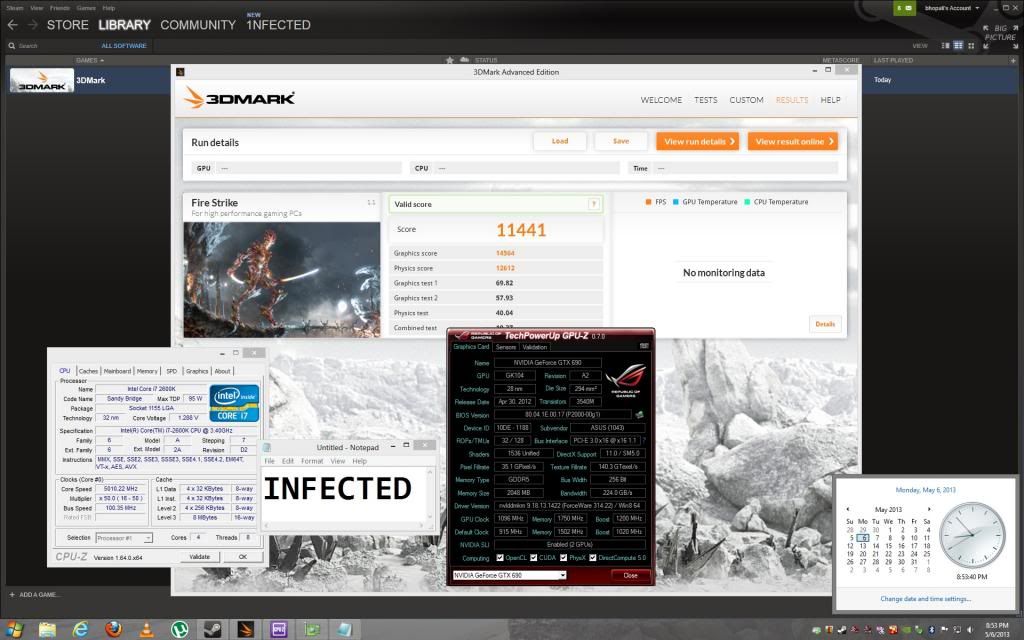Click Steam's forward navigation arrow
The height and width of the screenshot is (640, 1024).
click(33, 25)
